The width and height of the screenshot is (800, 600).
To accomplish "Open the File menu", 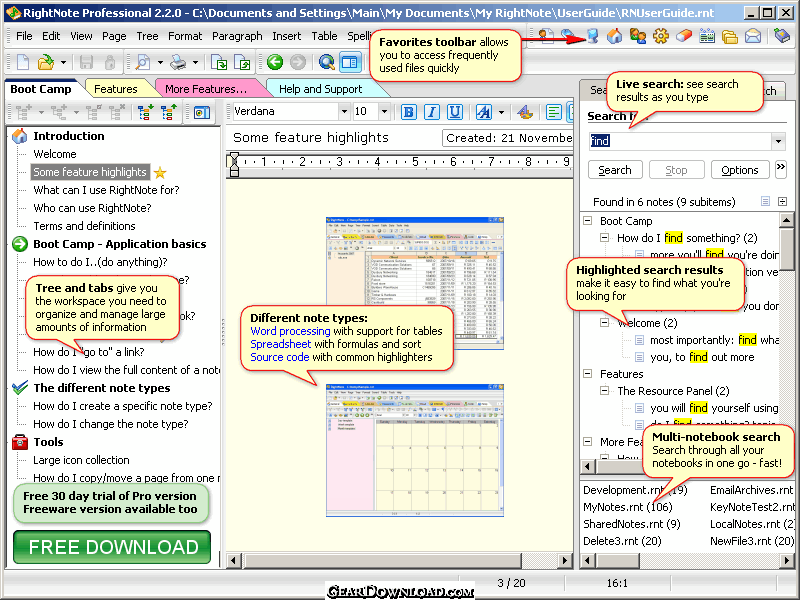I will 24,36.
